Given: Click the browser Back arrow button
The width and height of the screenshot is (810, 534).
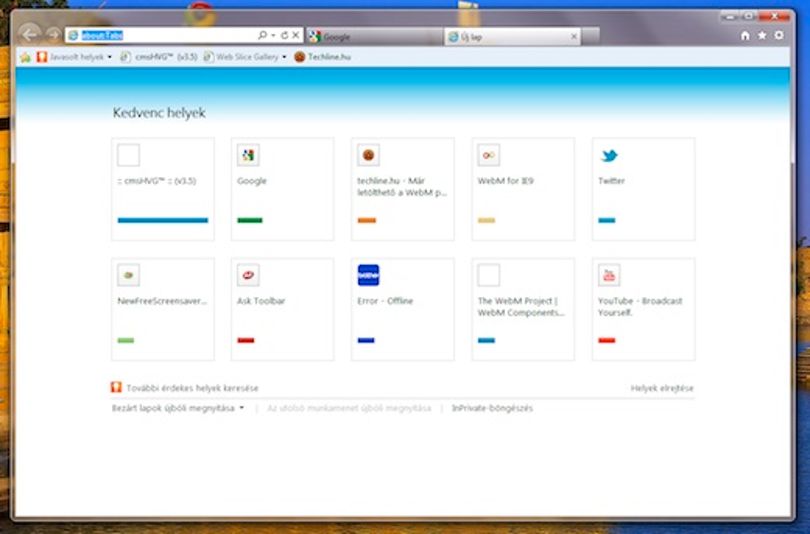Looking at the screenshot, I should tap(29, 35).
